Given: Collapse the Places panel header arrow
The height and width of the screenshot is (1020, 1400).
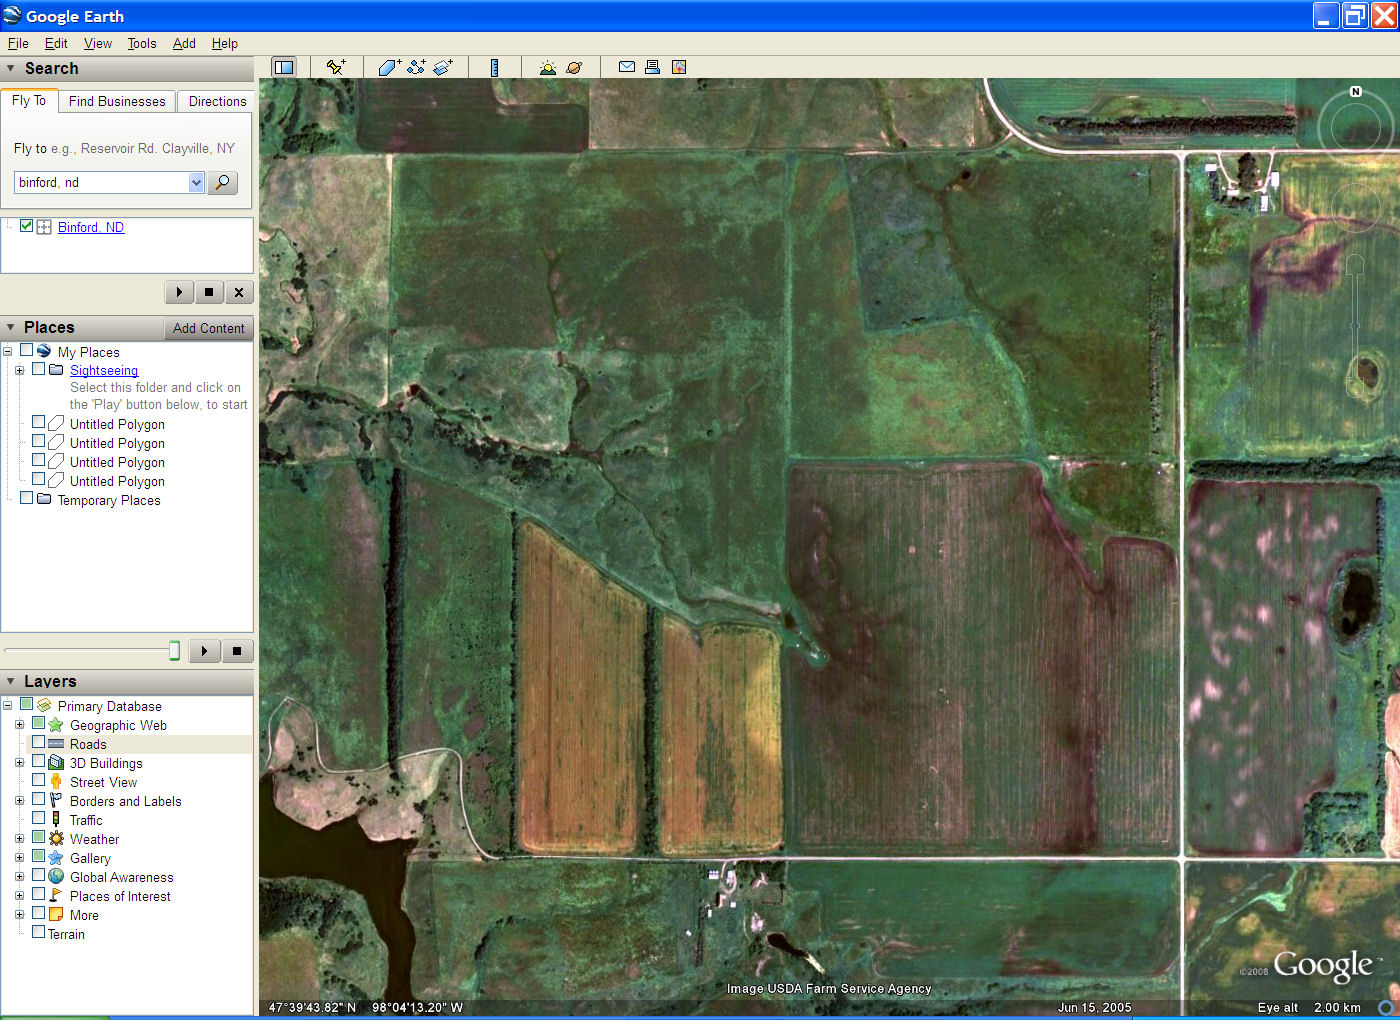Looking at the screenshot, I should point(11,327).
